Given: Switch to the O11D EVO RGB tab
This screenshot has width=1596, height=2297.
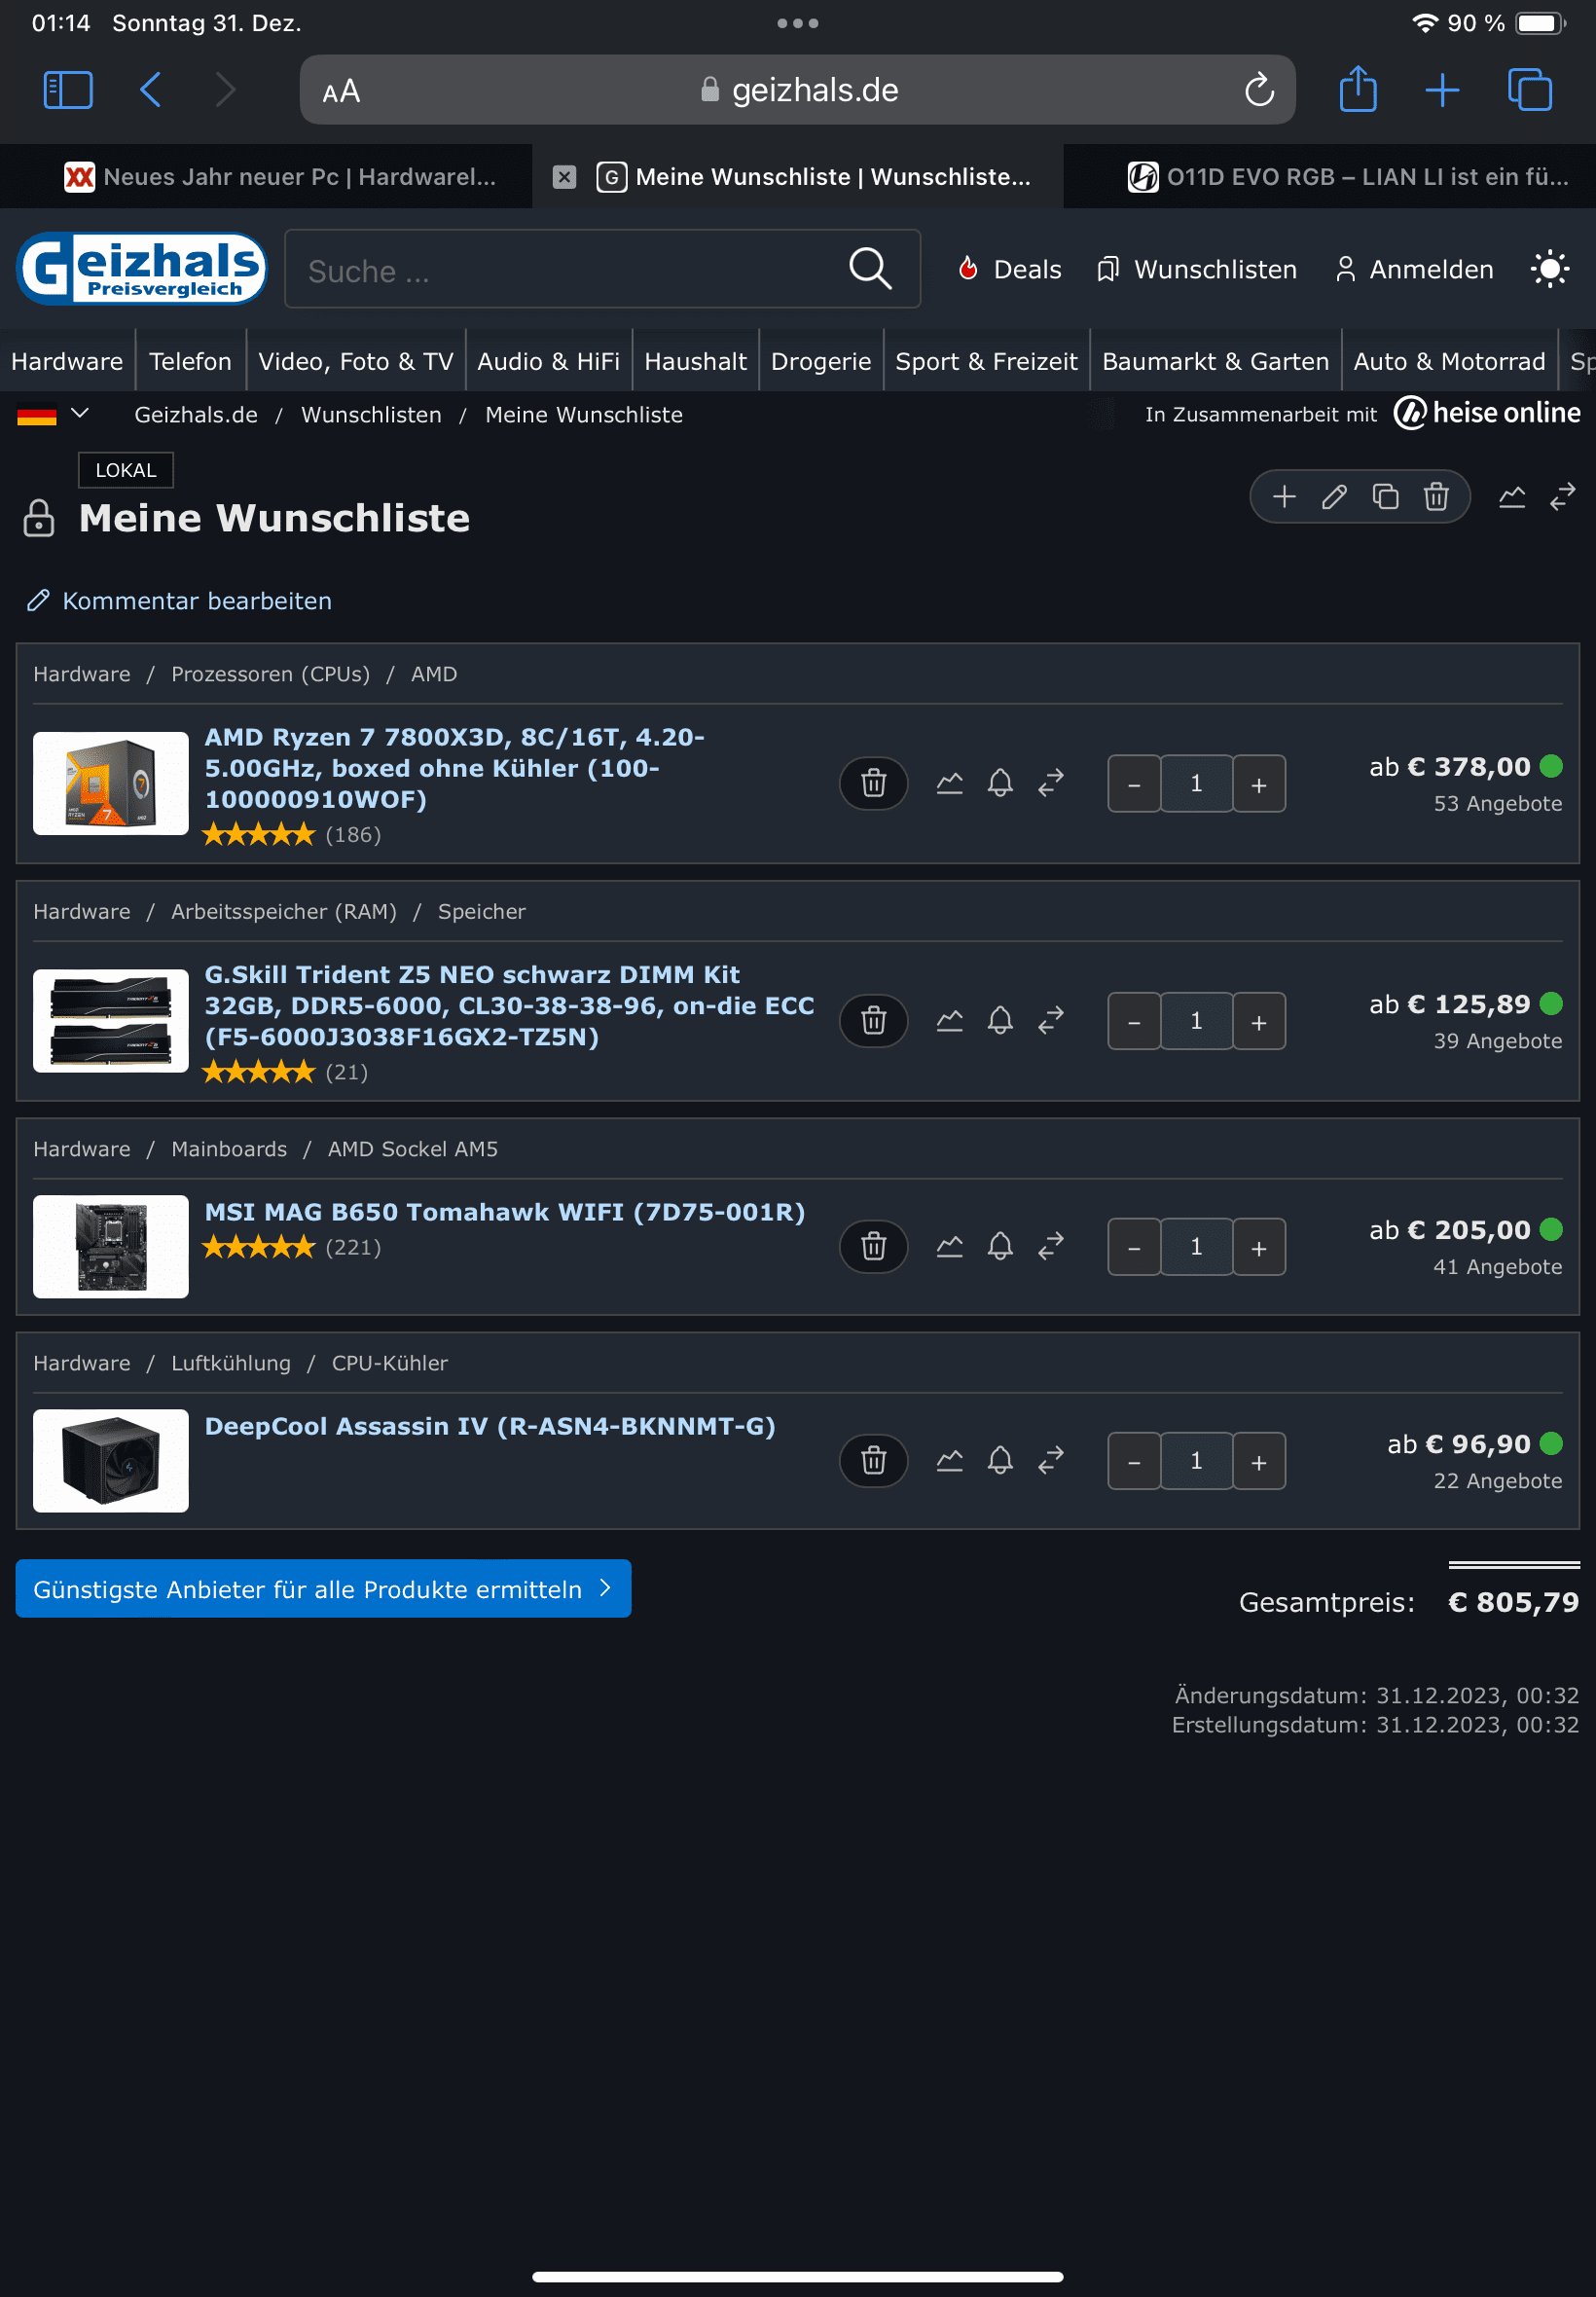Looking at the screenshot, I should [x=1330, y=177].
